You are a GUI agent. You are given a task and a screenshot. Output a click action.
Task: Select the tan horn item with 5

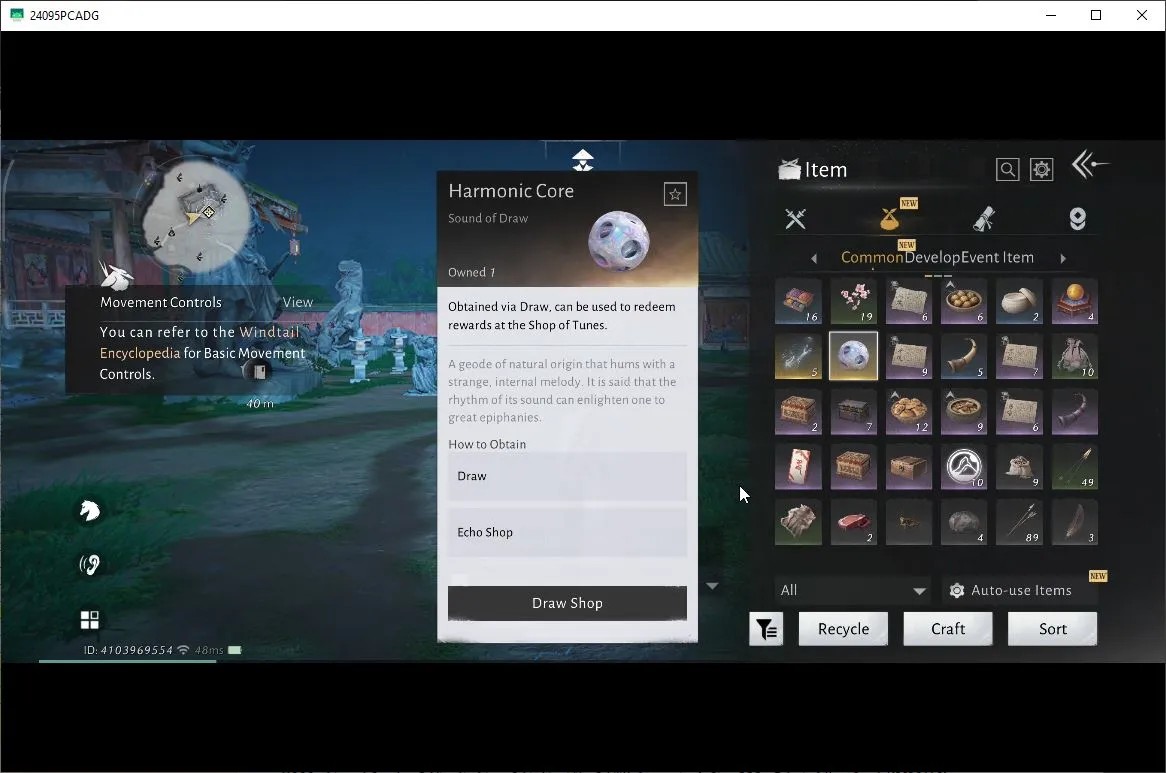tap(964, 356)
